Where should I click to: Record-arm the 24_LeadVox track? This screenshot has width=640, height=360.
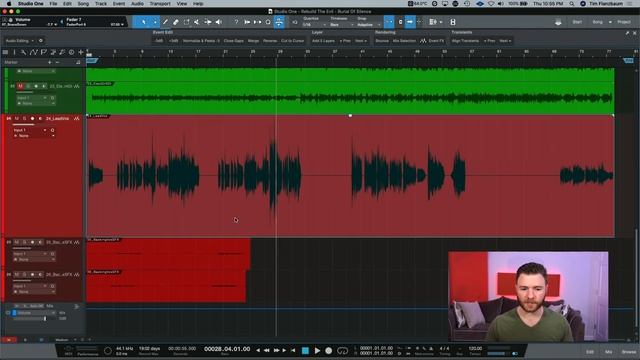[x=32, y=118]
